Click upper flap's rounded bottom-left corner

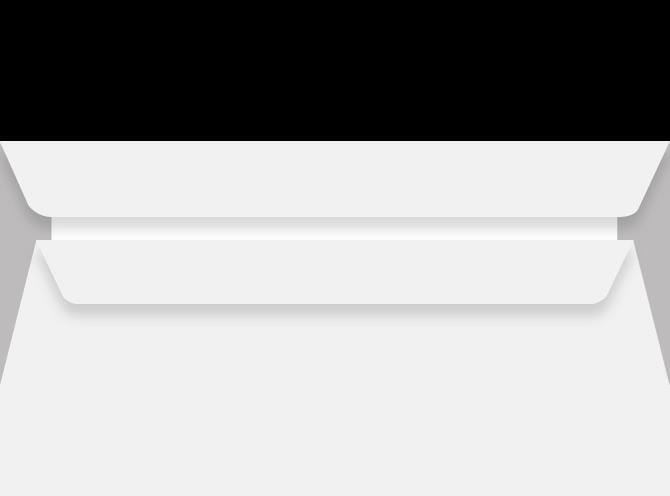coord(38,210)
